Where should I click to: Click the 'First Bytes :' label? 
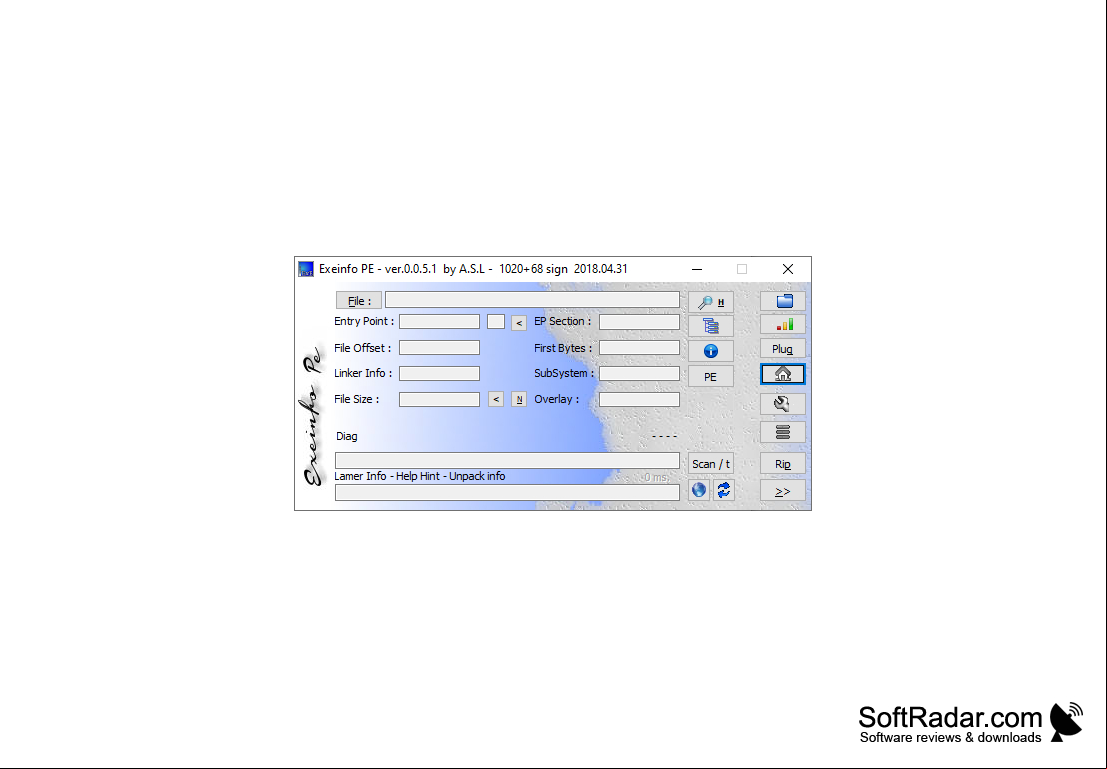coord(563,348)
